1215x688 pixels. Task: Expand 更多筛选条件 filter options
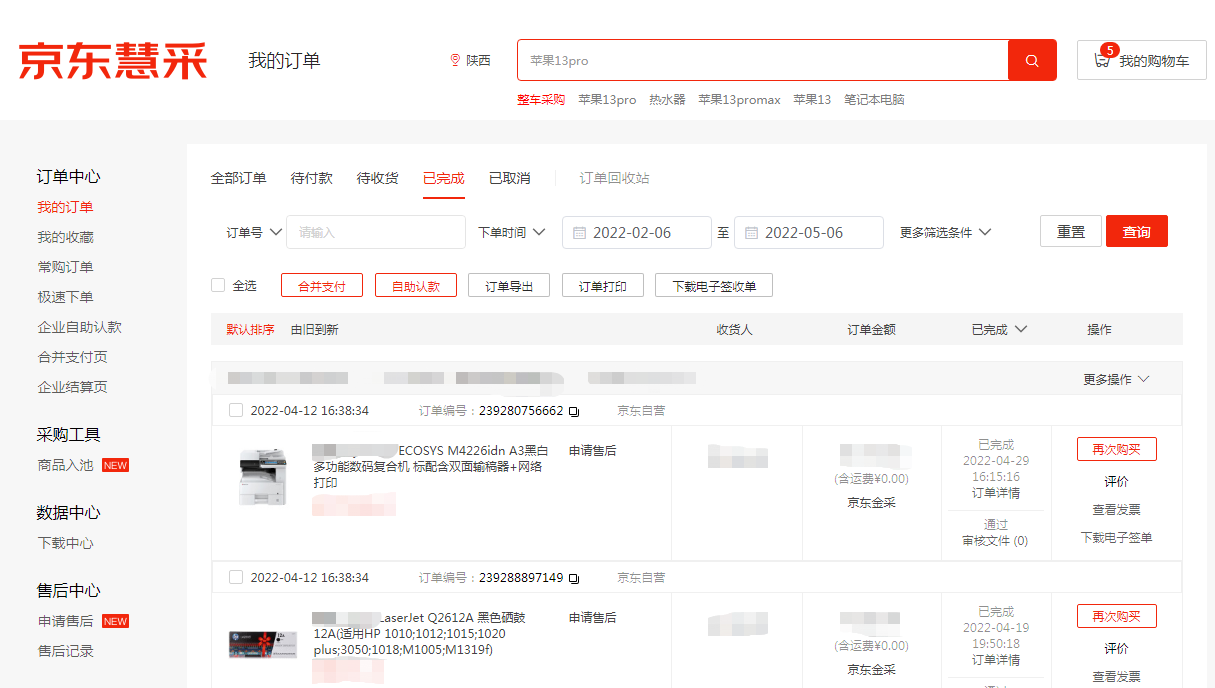(945, 232)
